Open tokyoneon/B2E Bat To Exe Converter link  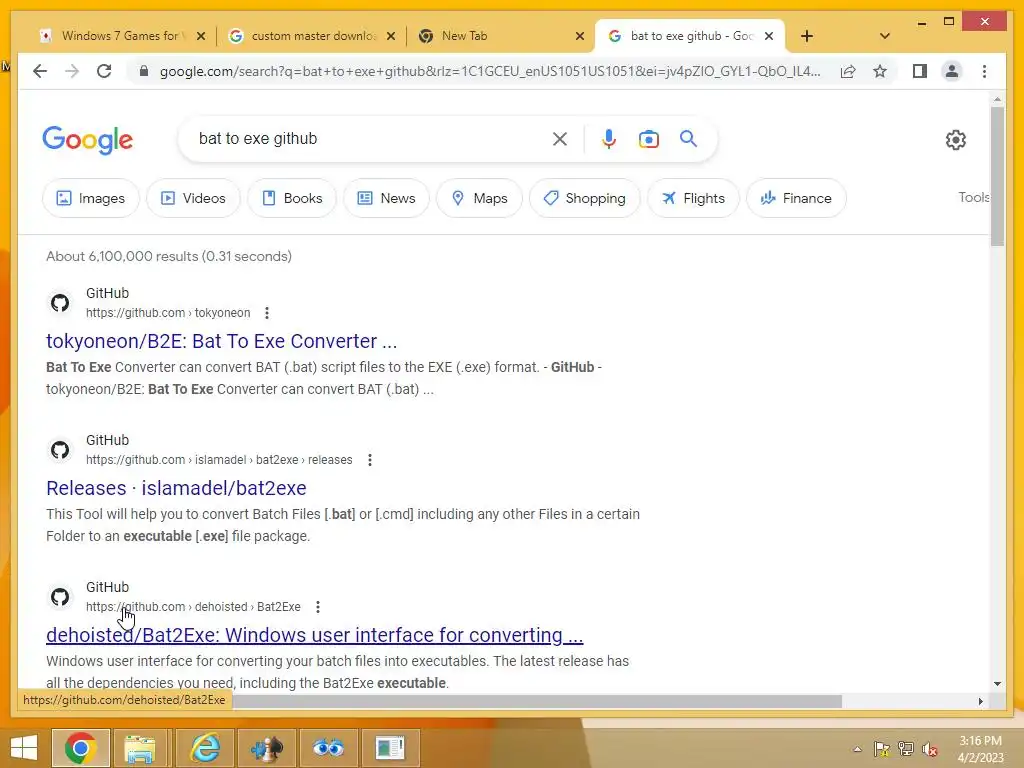point(221,341)
